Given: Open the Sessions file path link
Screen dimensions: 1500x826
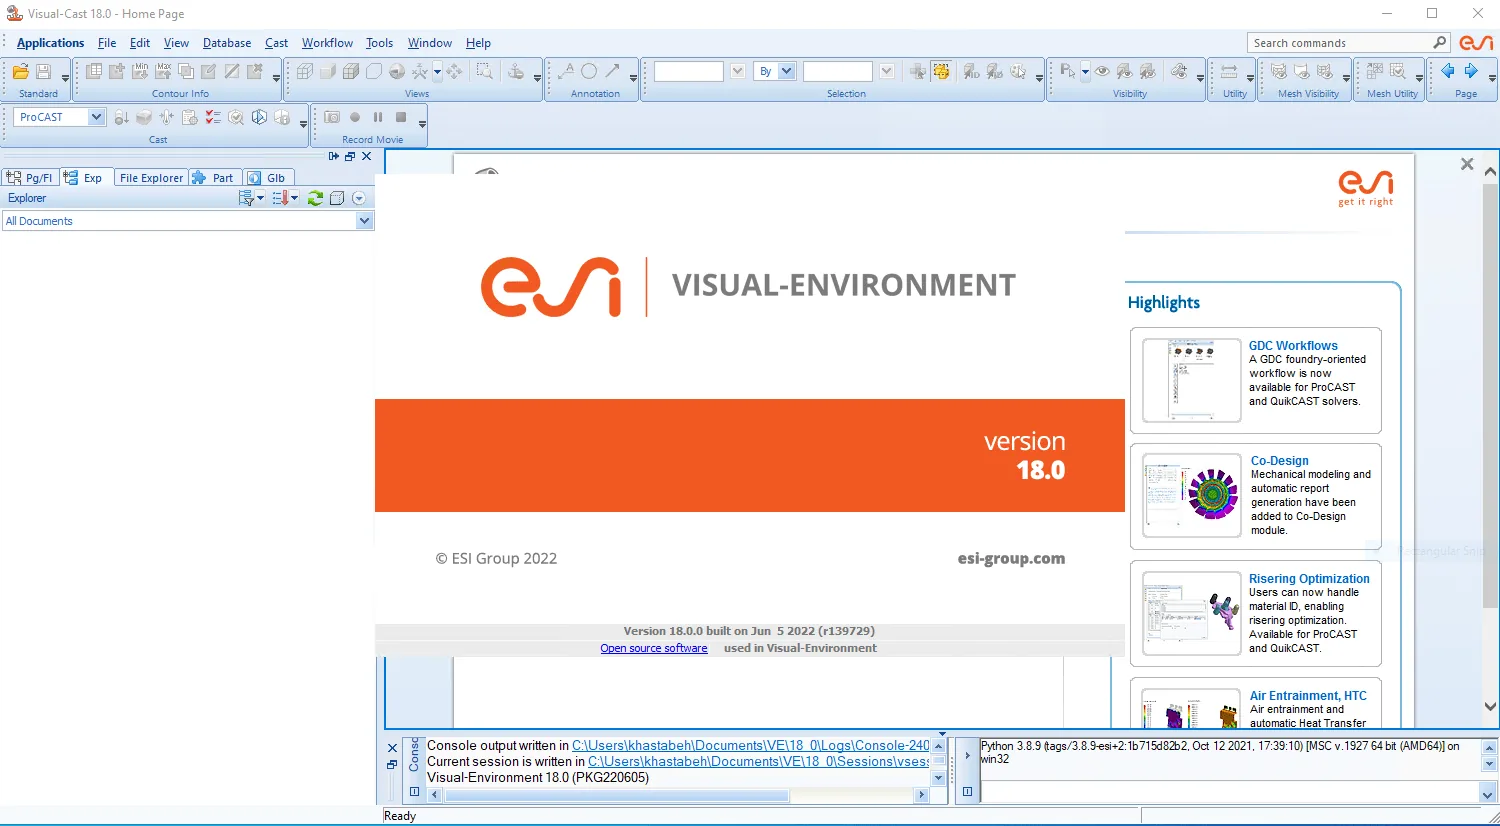Looking at the screenshot, I should (759, 761).
